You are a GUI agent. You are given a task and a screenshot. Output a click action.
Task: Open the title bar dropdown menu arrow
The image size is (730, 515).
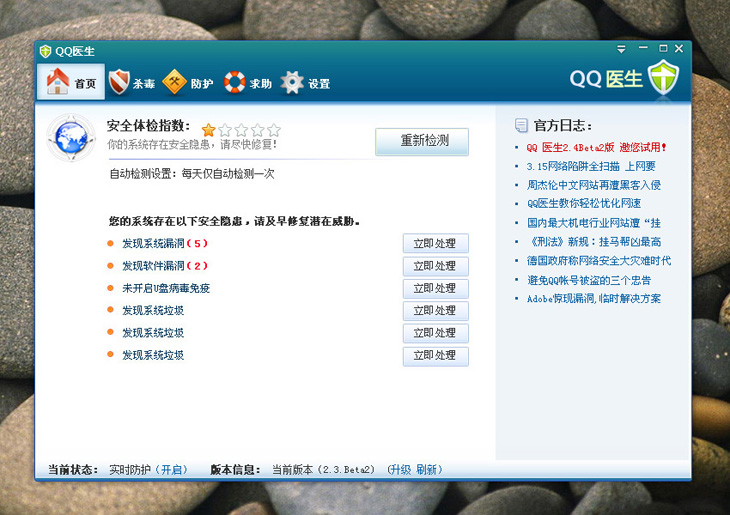(x=621, y=49)
